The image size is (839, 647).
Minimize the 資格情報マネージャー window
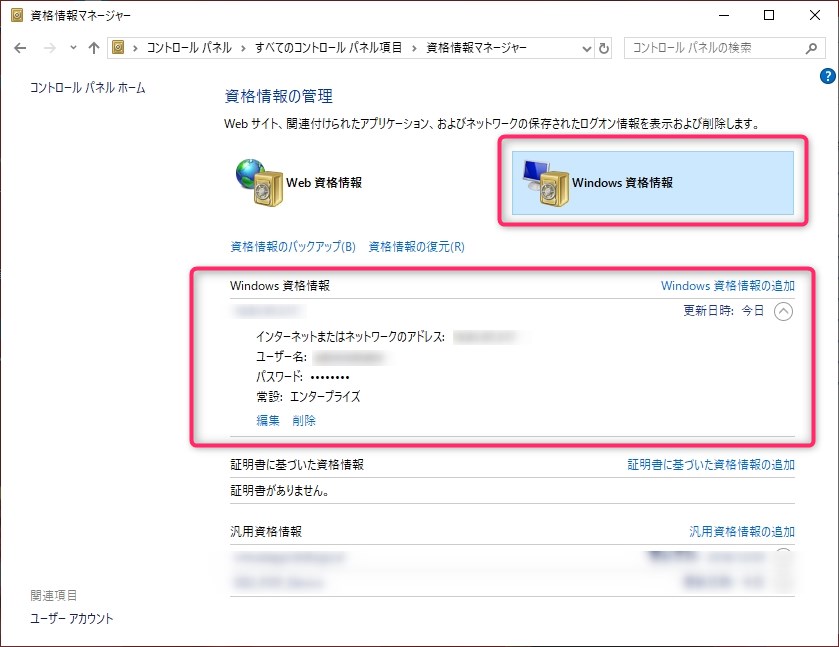[724, 15]
